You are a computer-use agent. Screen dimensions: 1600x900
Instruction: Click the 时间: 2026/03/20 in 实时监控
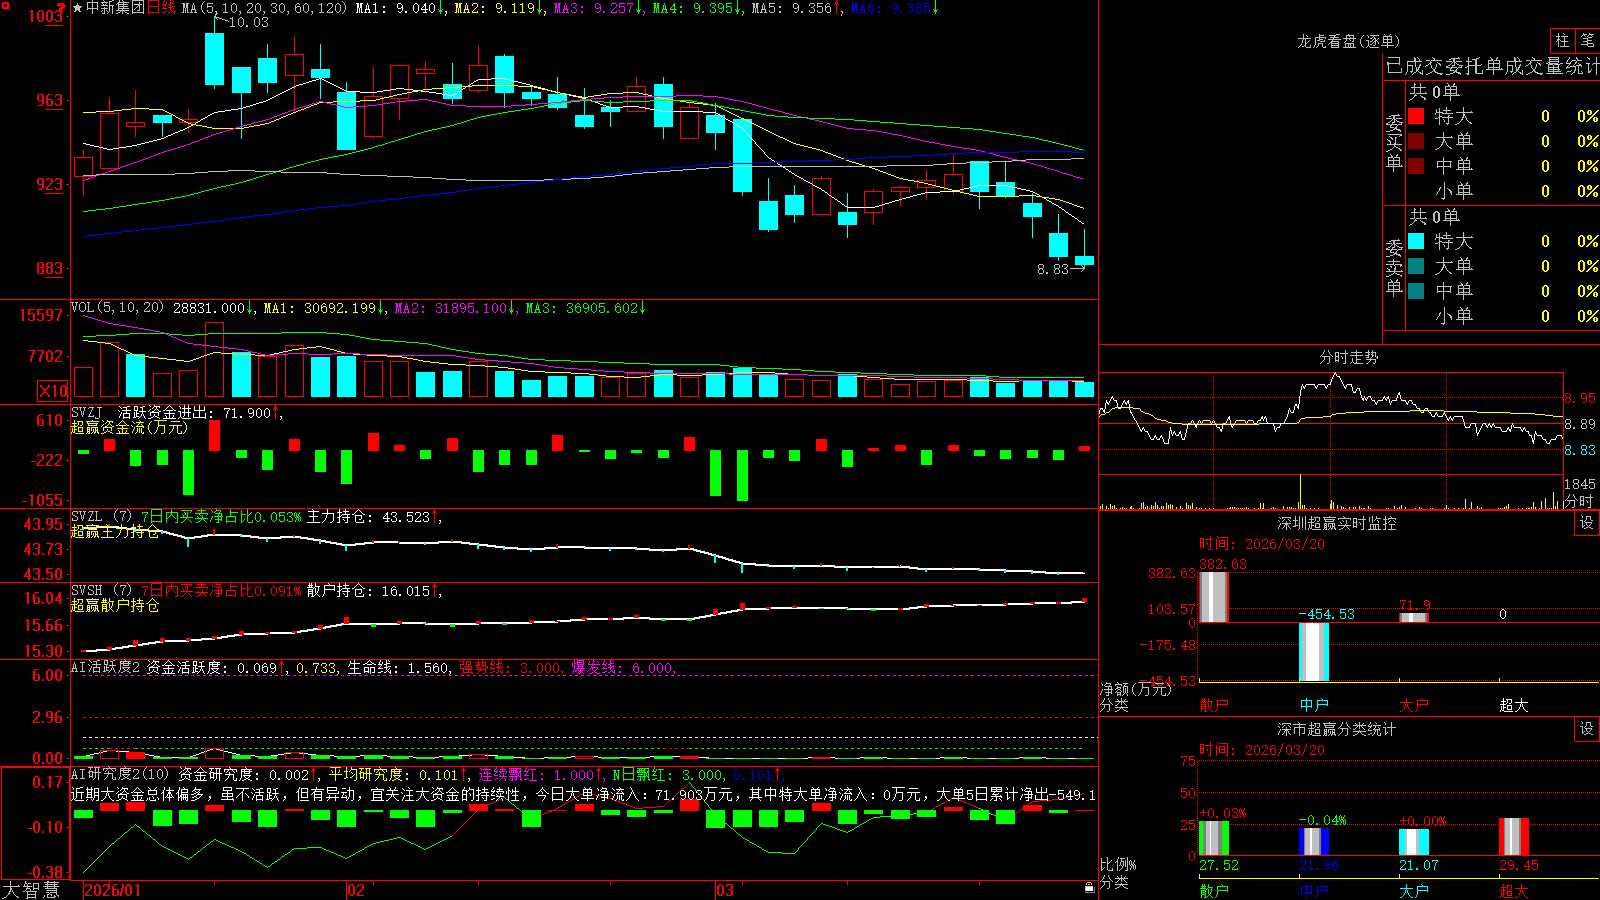(1261, 544)
